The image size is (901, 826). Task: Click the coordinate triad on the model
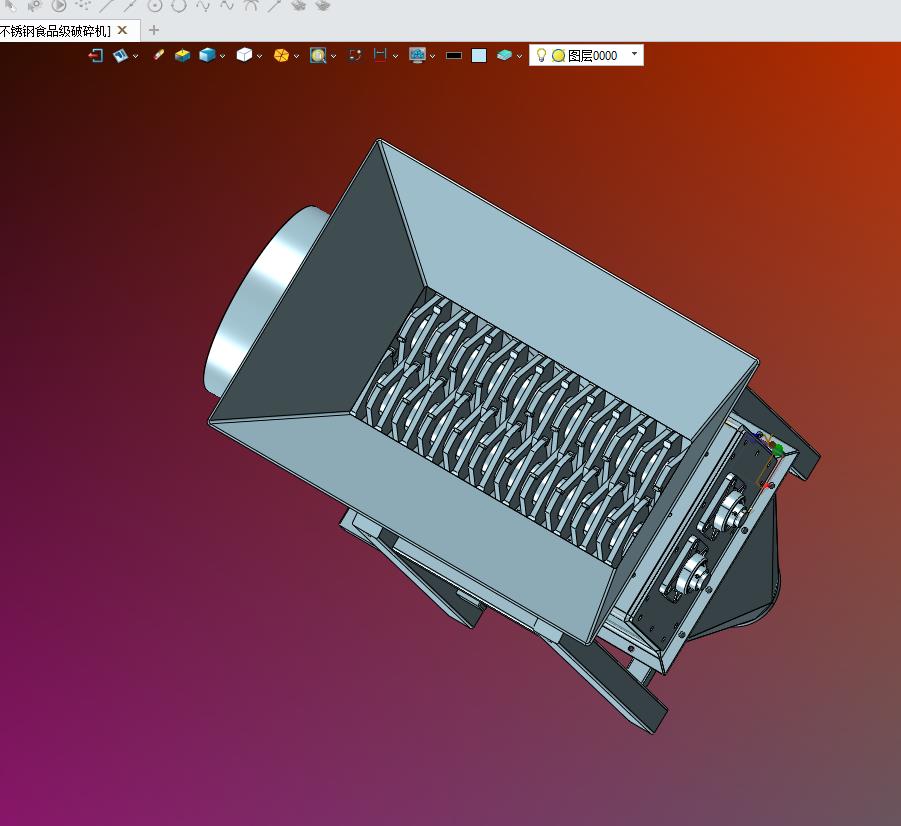click(x=768, y=458)
